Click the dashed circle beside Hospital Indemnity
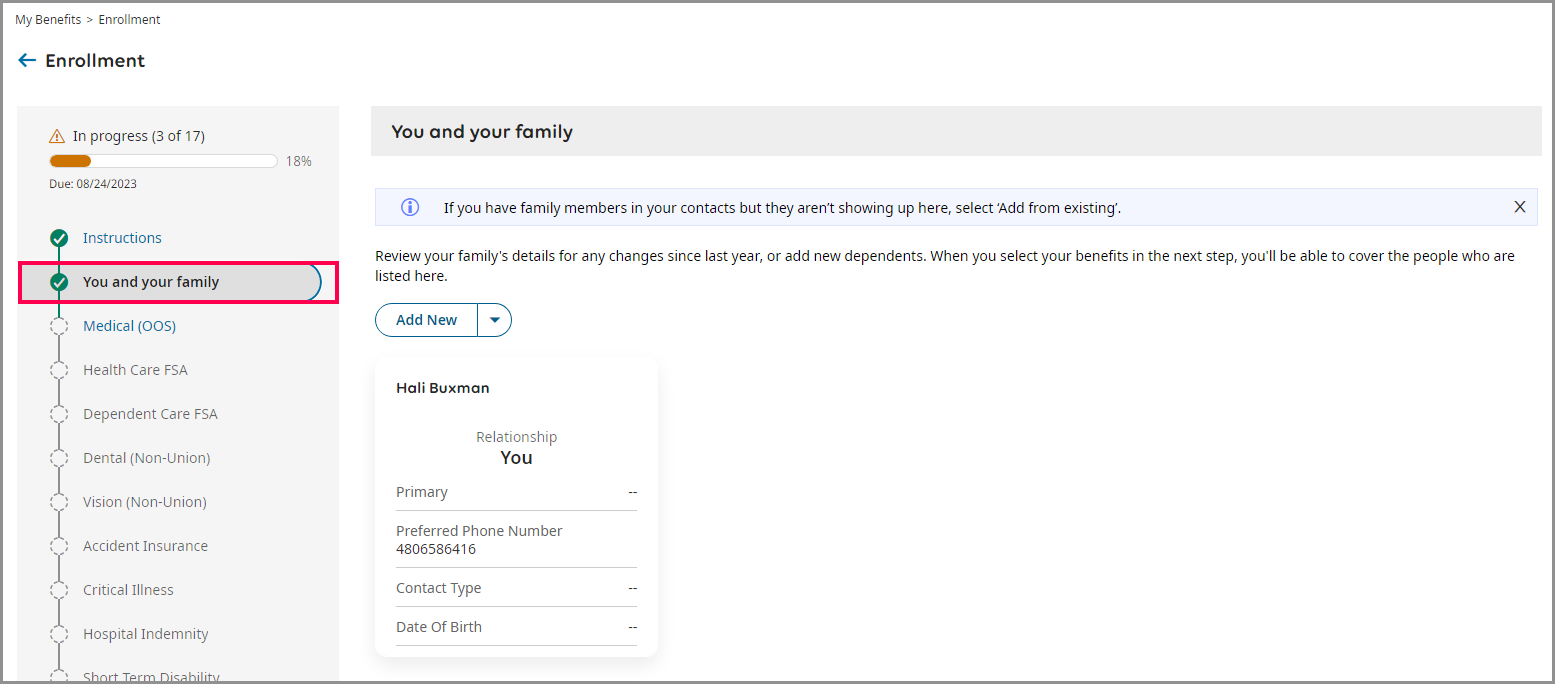 pyautogui.click(x=59, y=634)
